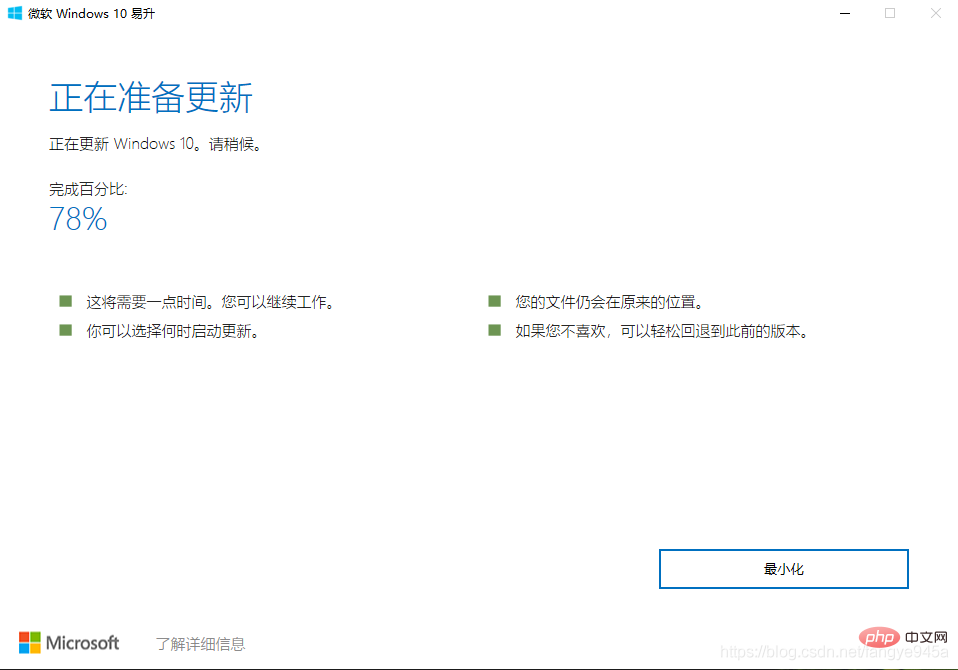Click the text 正在更新 Windows 10。请稍候。
This screenshot has height=670, width=958.
click(x=156, y=144)
